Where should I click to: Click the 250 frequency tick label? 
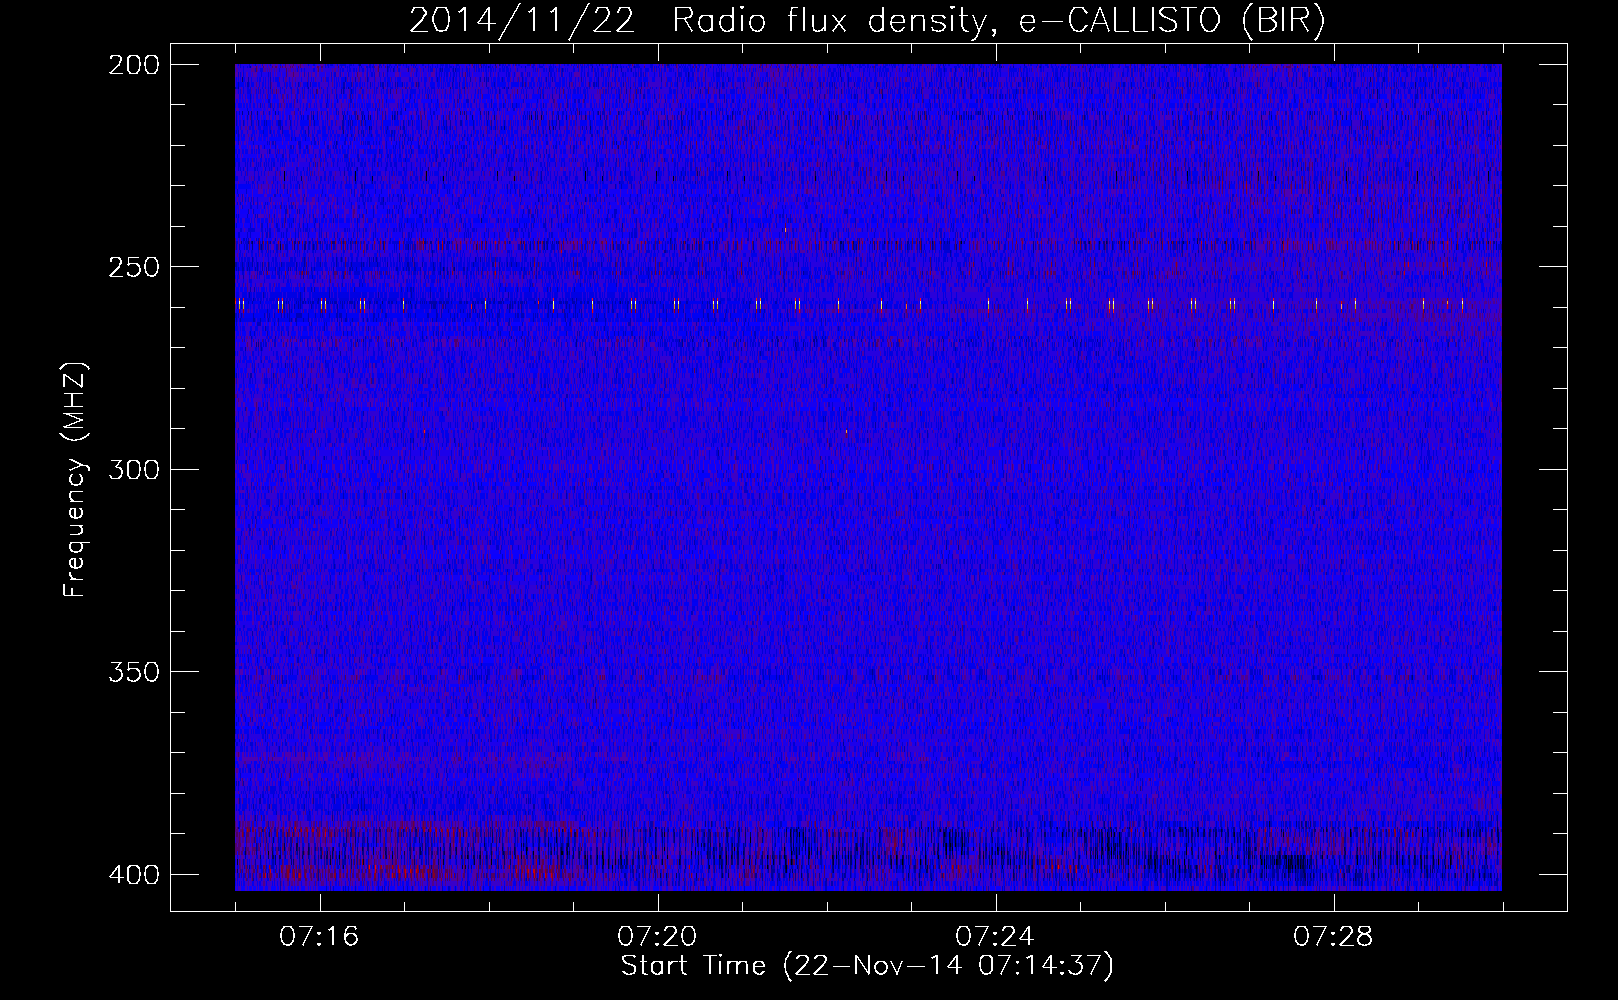pyautogui.click(x=133, y=267)
